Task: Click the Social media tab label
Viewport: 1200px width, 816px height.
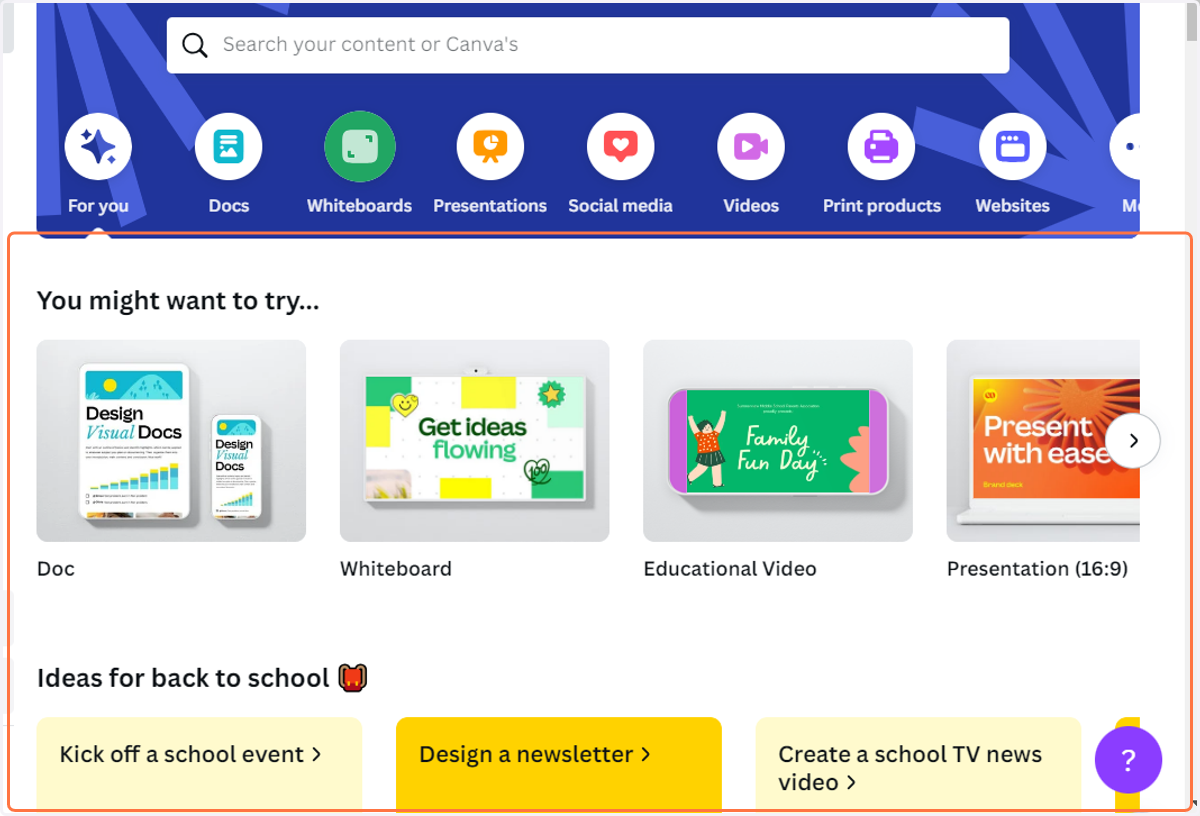Action: (x=620, y=206)
